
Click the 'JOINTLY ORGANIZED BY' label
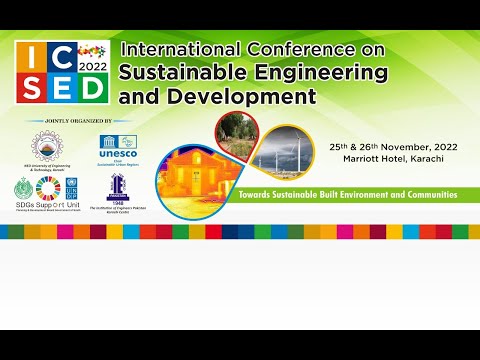coord(78,121)
